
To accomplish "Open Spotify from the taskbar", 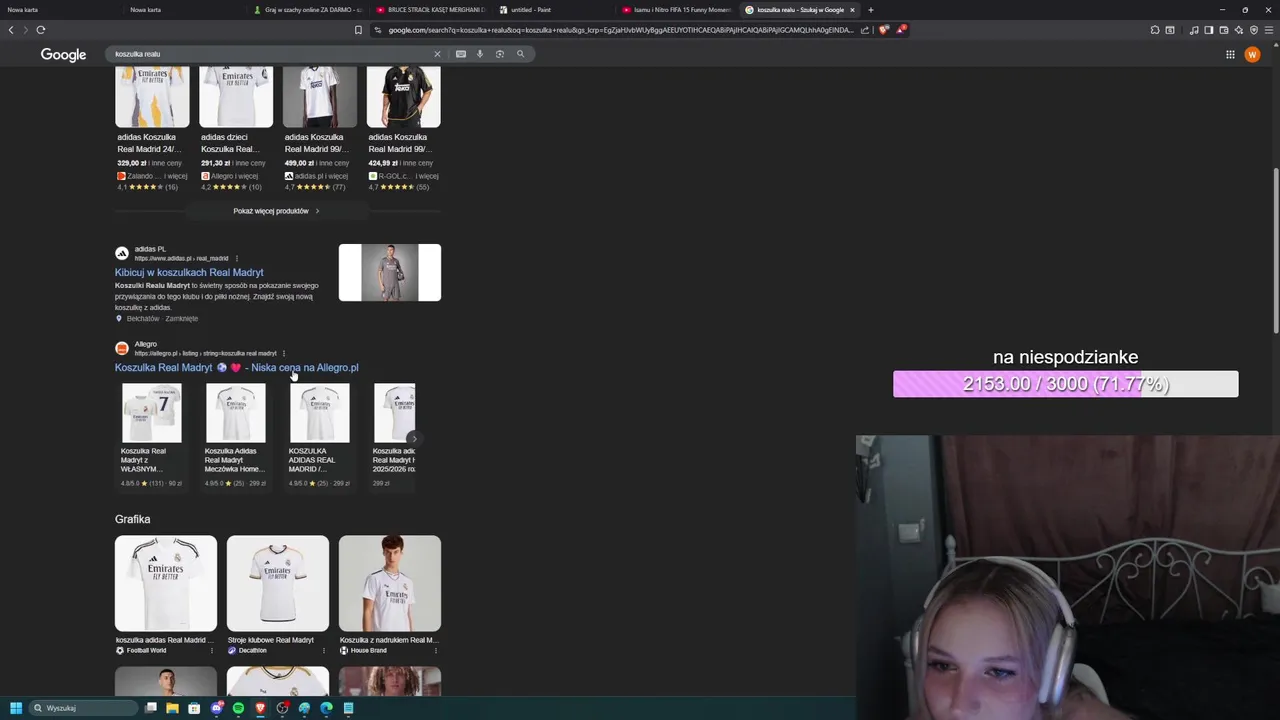I will click(x=238, y=708).
